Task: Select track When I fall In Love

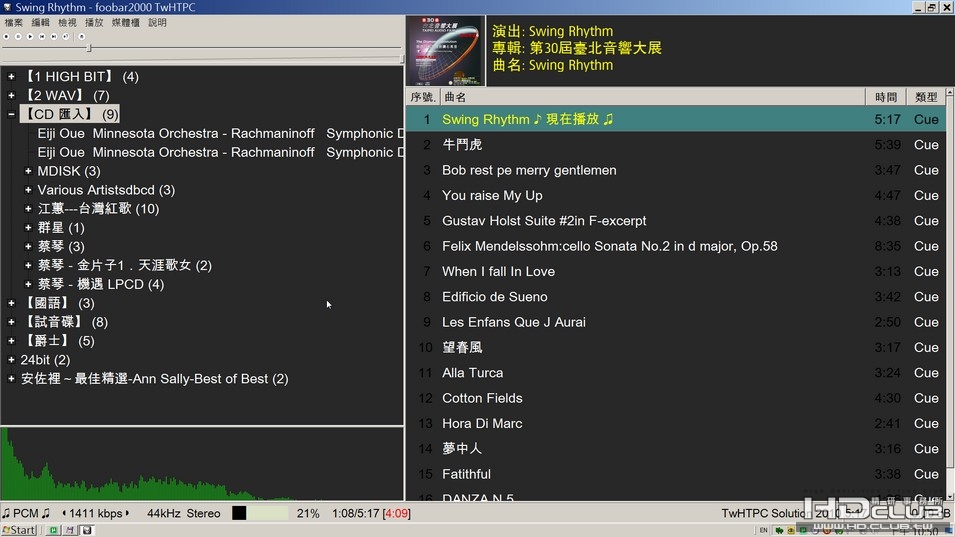Action: 676,272
